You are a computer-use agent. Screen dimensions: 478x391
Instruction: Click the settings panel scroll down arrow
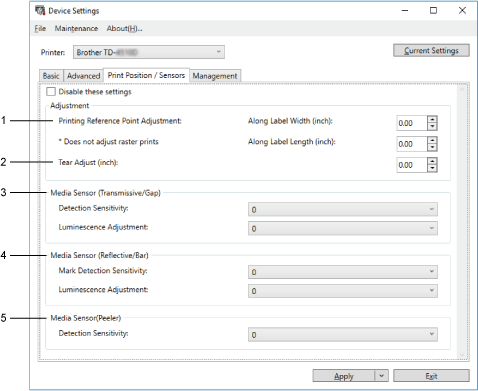(462, 355)
